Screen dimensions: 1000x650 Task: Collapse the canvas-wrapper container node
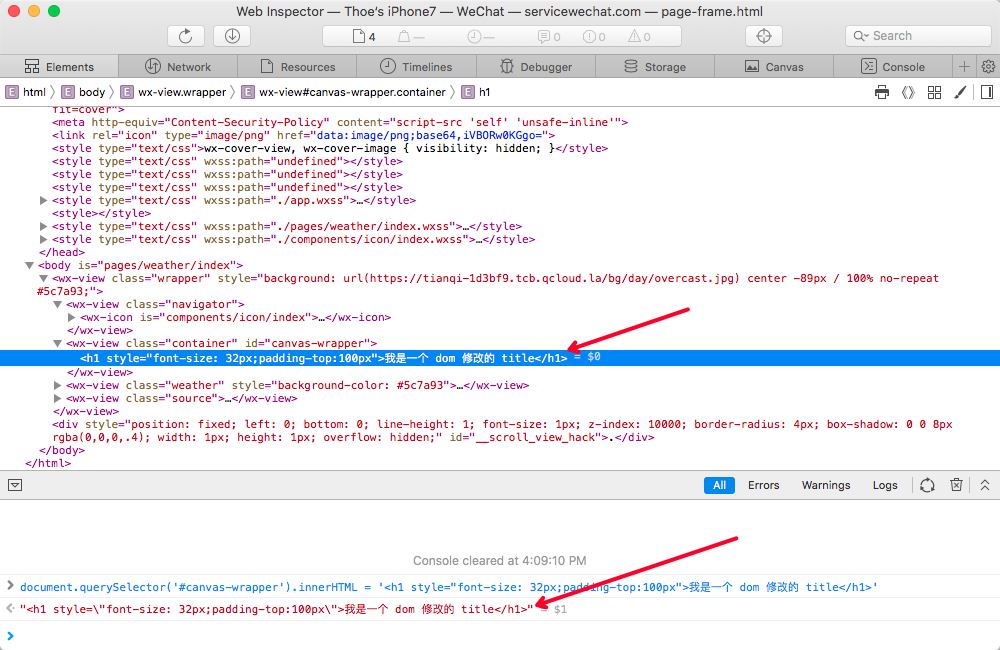pyautogui.click(x=57, y=343)
